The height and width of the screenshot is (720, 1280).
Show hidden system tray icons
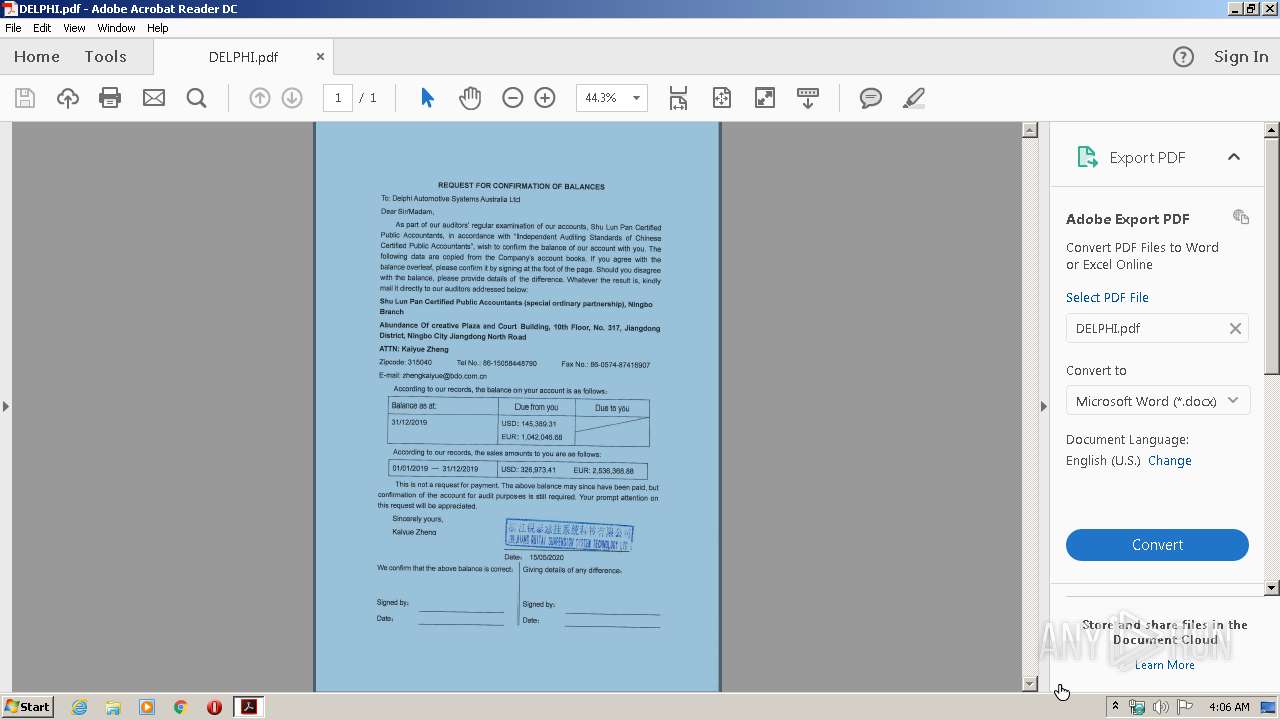coord(1115,707)
